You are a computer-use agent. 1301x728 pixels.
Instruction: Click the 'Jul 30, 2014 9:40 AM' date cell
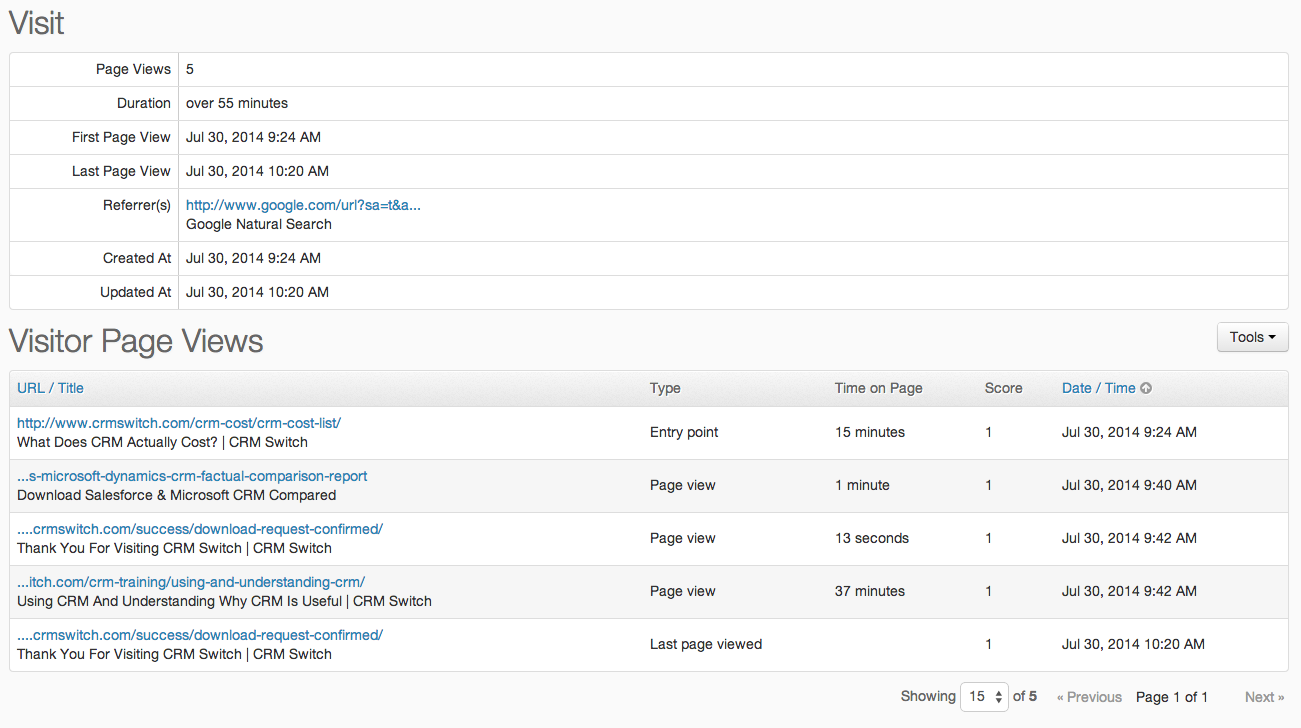coord(1129,485)
